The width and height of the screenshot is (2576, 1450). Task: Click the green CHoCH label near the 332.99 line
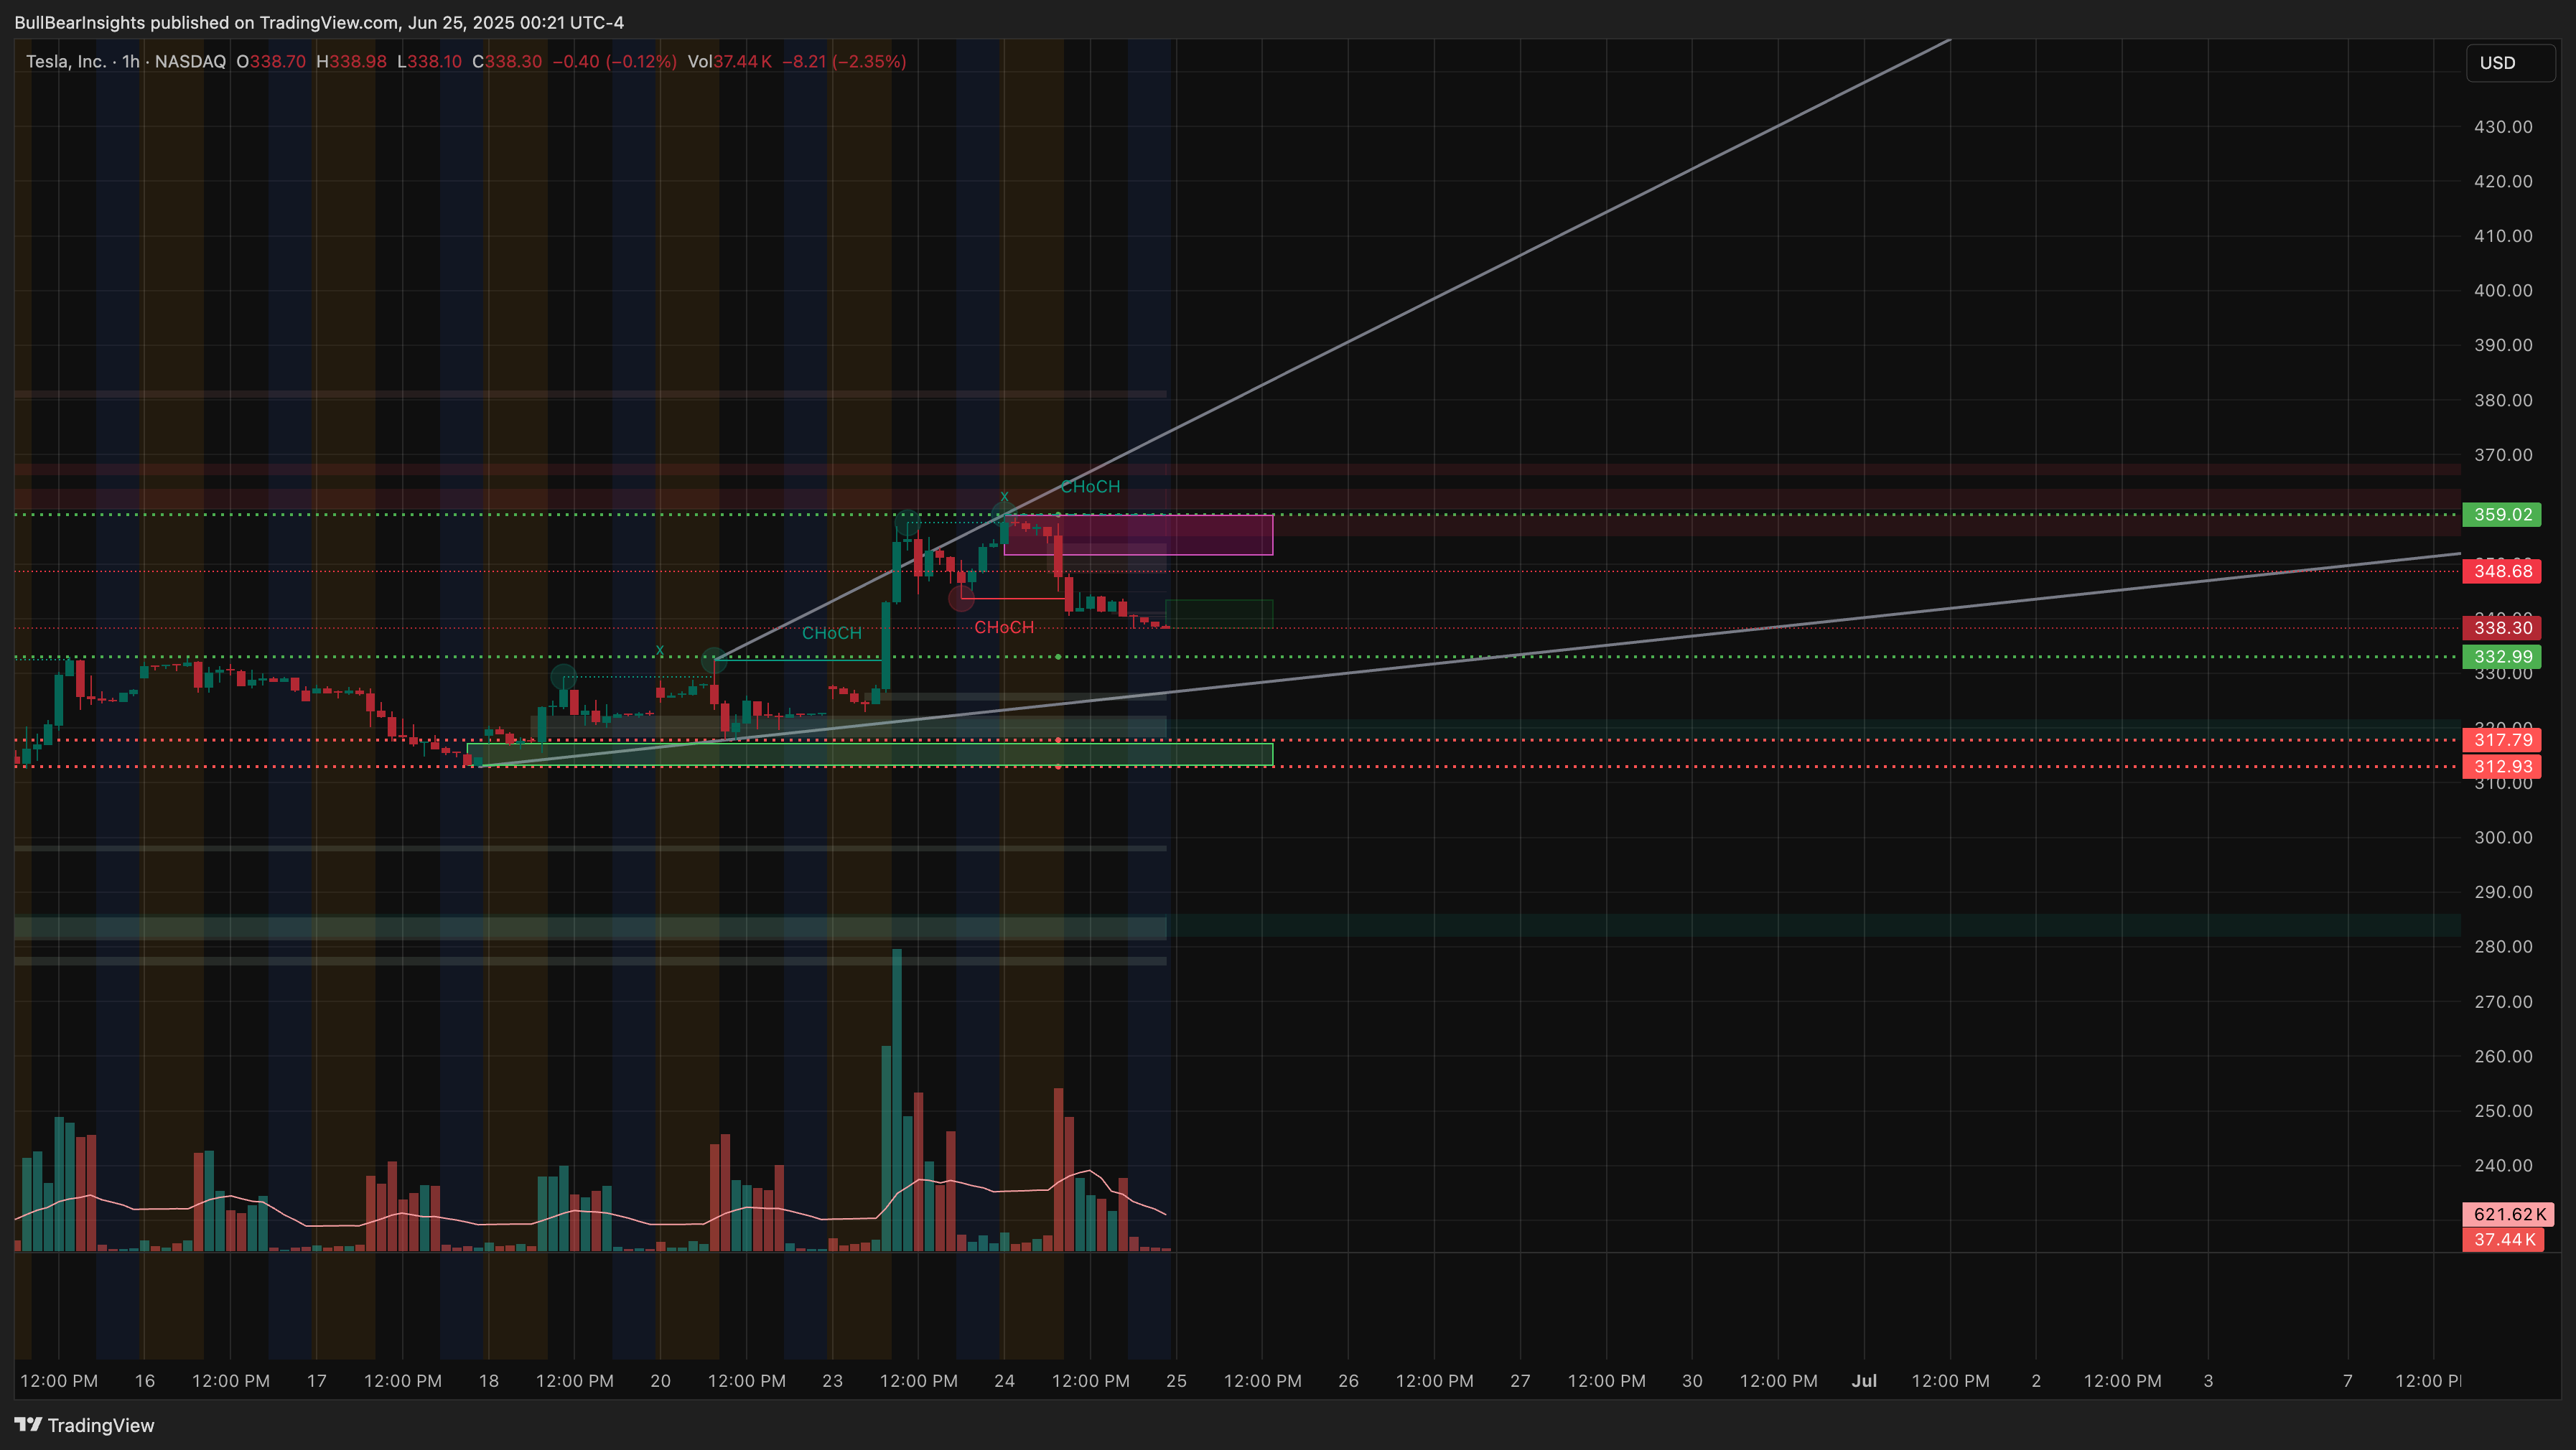click(x=831, y=633)
